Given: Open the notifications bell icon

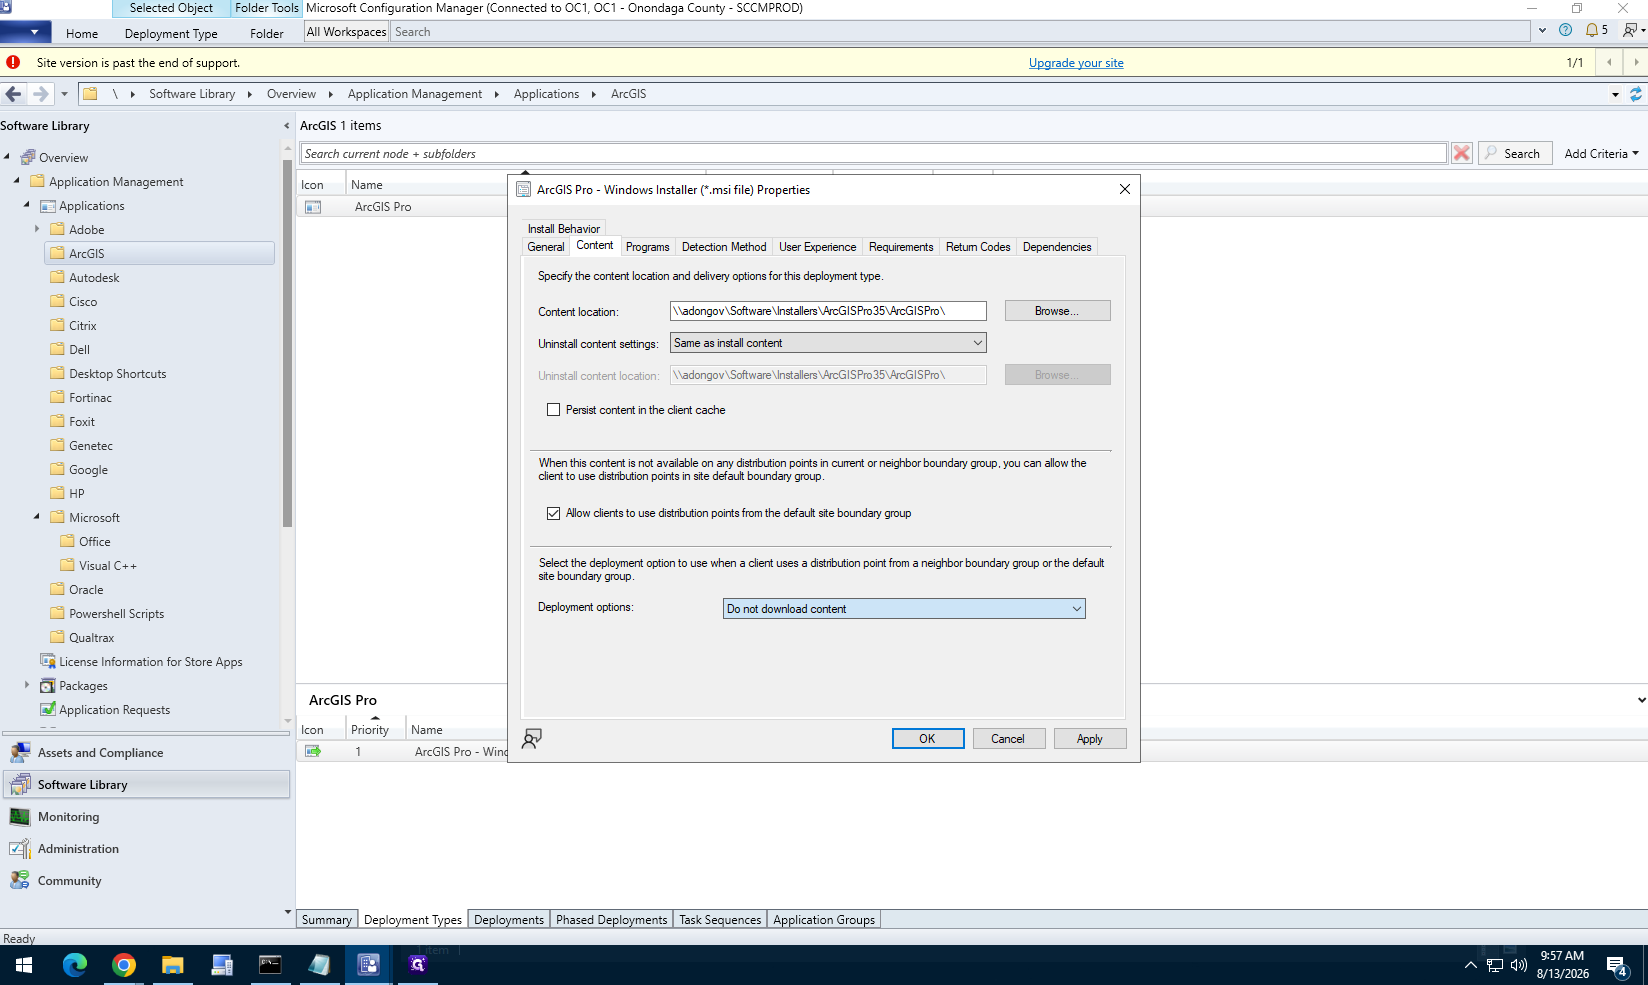Looking at the screenshot, I should 1592,30.
